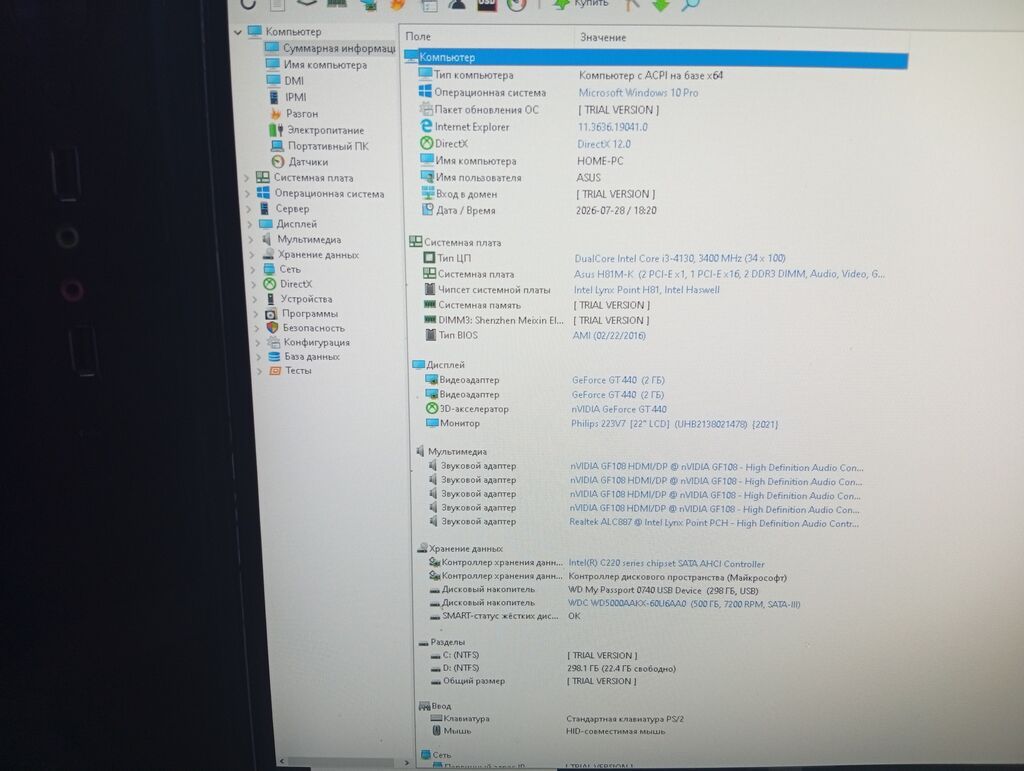This screenshot has width=1024, height=771.
Task: Click the icon beside Тесты in tree
Action: [275, 370]
